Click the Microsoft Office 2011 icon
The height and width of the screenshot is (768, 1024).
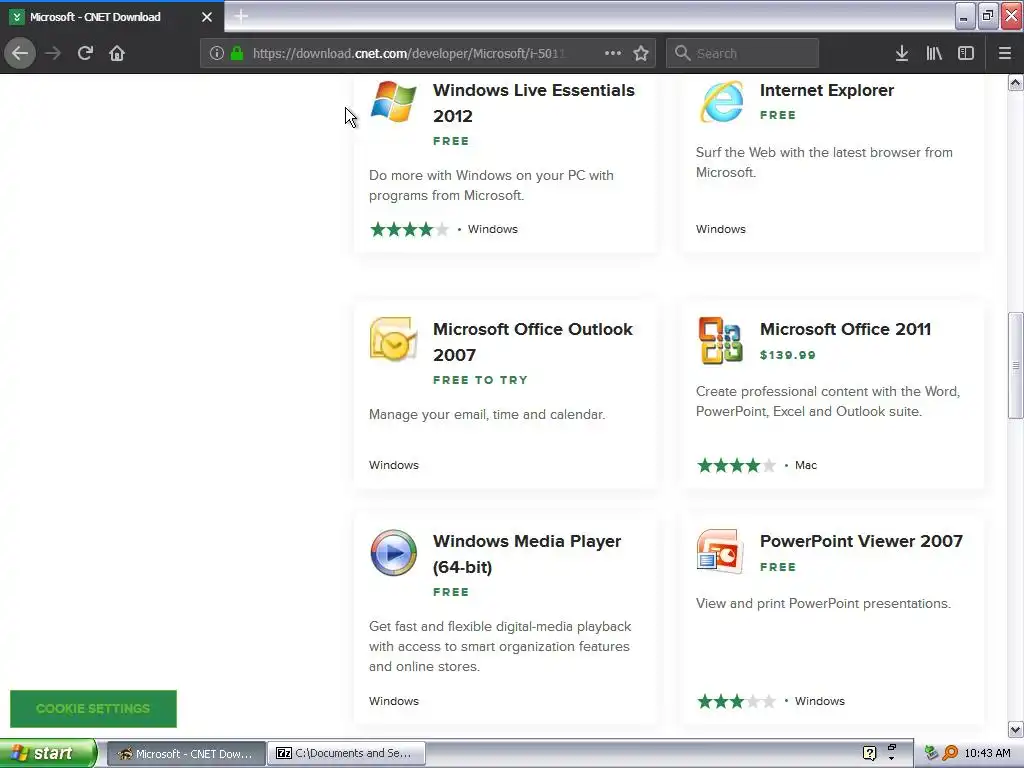click(x=720, y=340)
